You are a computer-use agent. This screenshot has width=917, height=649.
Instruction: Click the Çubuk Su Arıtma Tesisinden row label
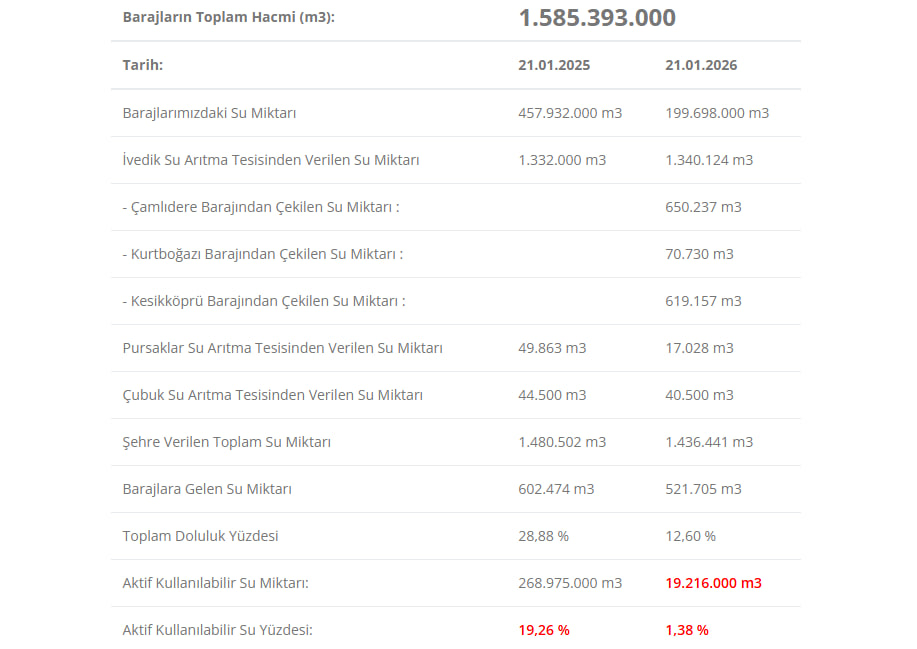(x=272, y=395)
